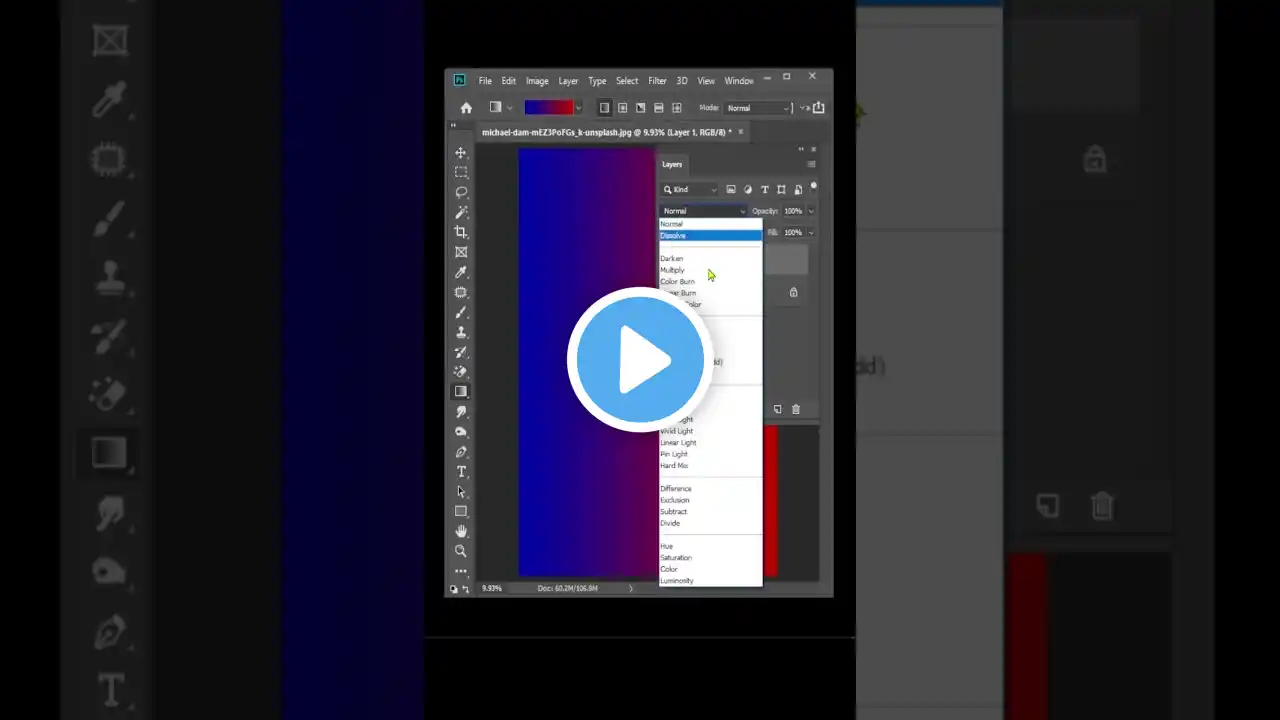Select the Spot Healing Brush tool
Viewport: 1280px width, 720px height.
click(461, 292)
